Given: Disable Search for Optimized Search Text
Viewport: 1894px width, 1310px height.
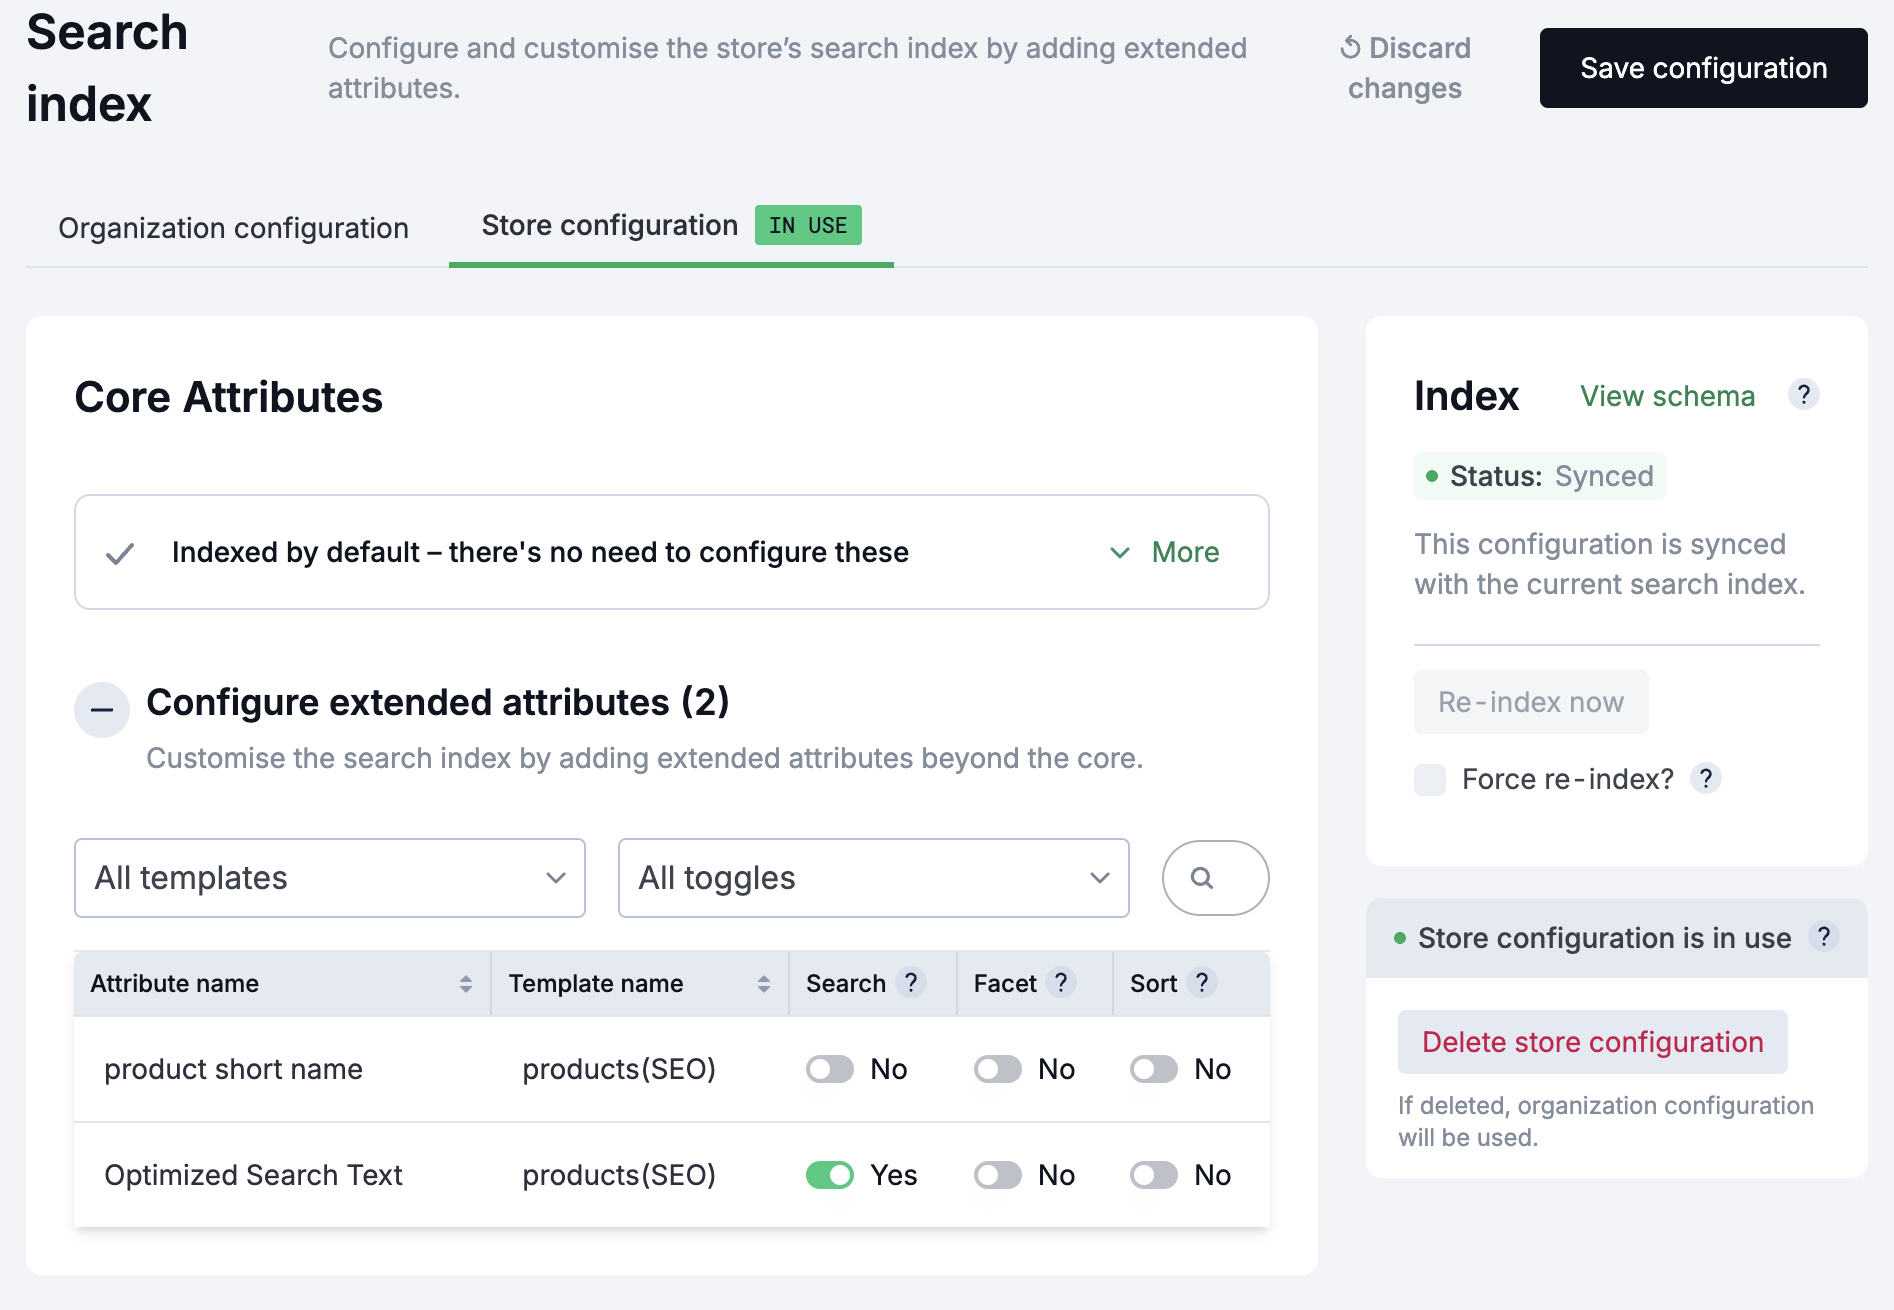Looking at the screenshot, I should click(x=829, y=1175).
